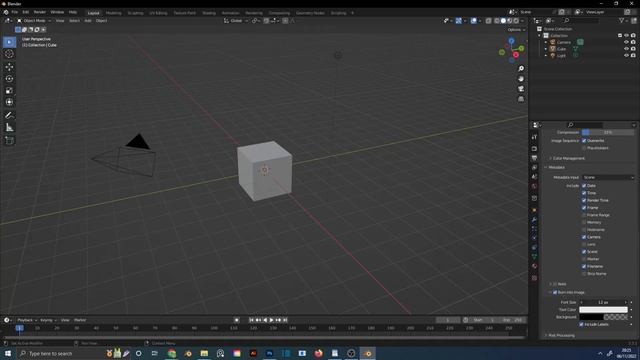Select the Transform tool
Image resolution: width=640 pixels, height=360 pixels.
click(x=9, y=102)
